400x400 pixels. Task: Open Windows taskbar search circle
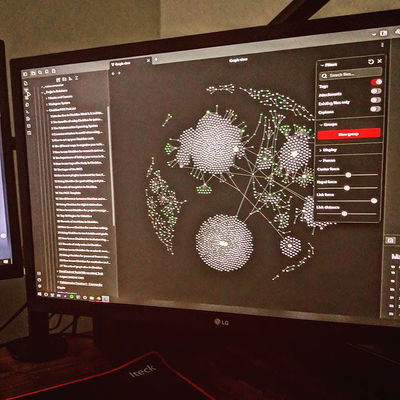46,294
